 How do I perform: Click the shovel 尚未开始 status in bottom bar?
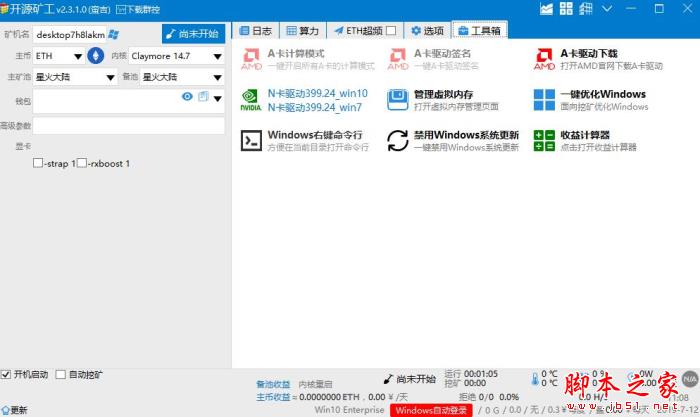coord(409,379)
